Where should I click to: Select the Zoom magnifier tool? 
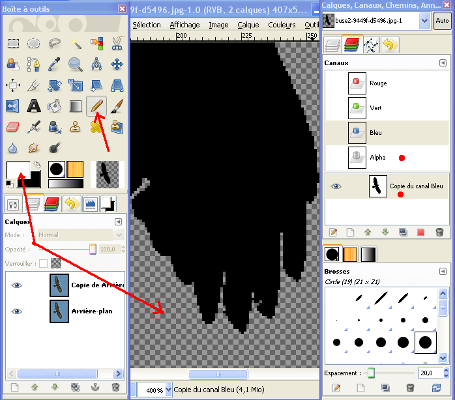click(x=75, y=64)
